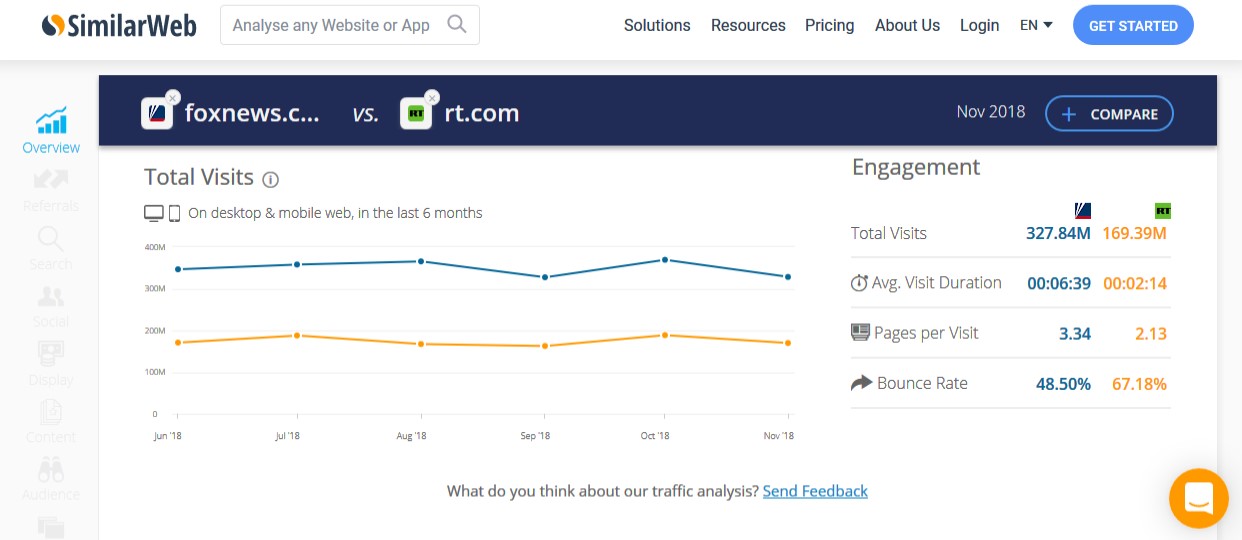Open the Resources menu
Image resolution: width=1242 pixels, height=540 pixels.
point(748,25)
